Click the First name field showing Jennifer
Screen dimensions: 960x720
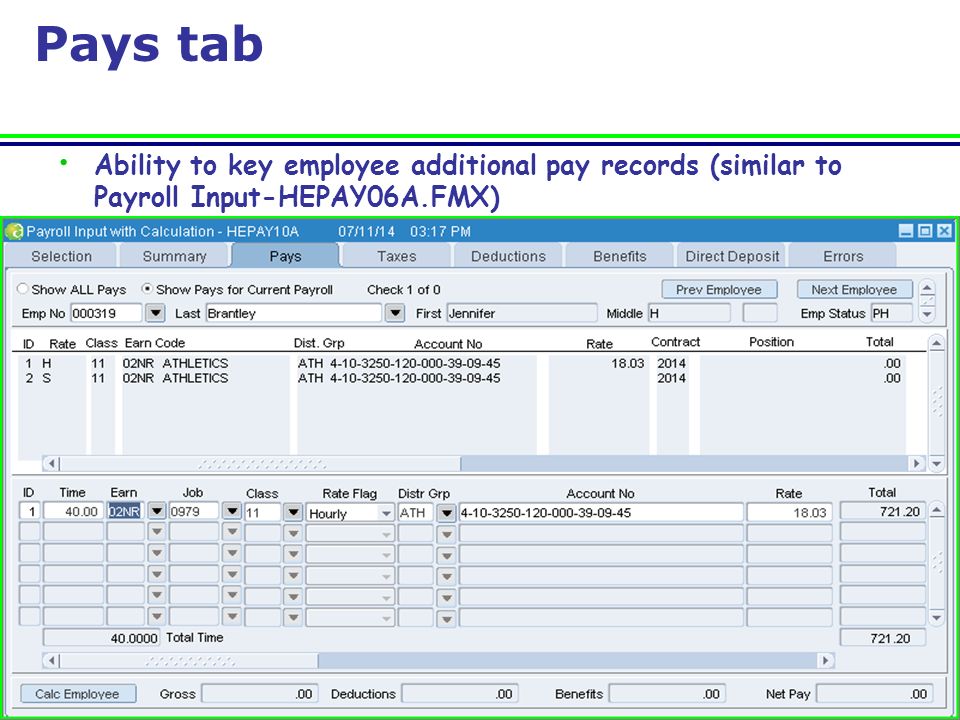click(x=522, y=313)
